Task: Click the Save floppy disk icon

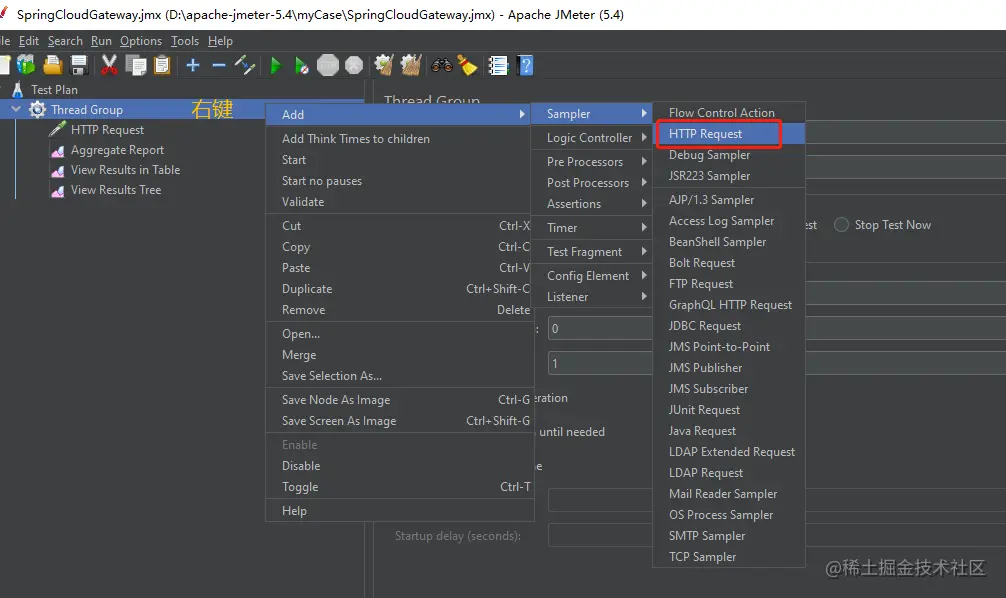Action: pos(79,65)
